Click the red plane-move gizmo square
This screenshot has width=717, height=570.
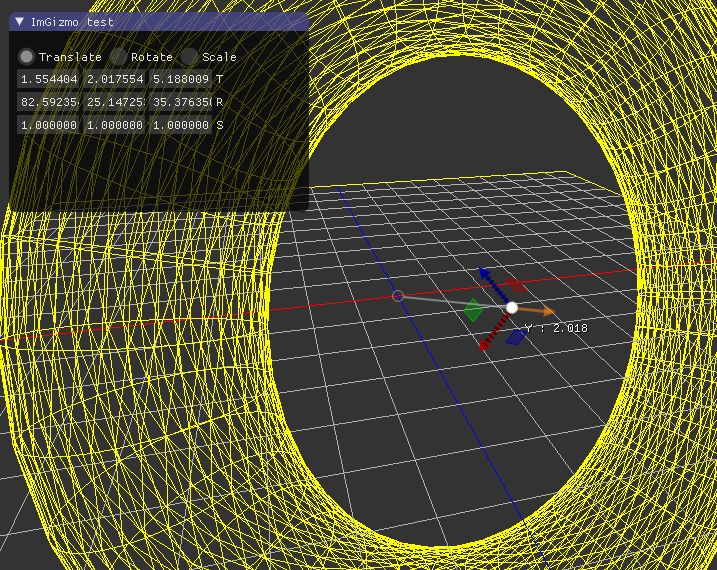517,285
